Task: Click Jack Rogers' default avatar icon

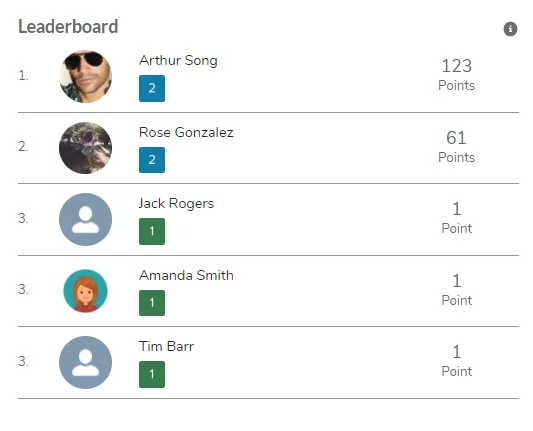Action: pos(85,220)
